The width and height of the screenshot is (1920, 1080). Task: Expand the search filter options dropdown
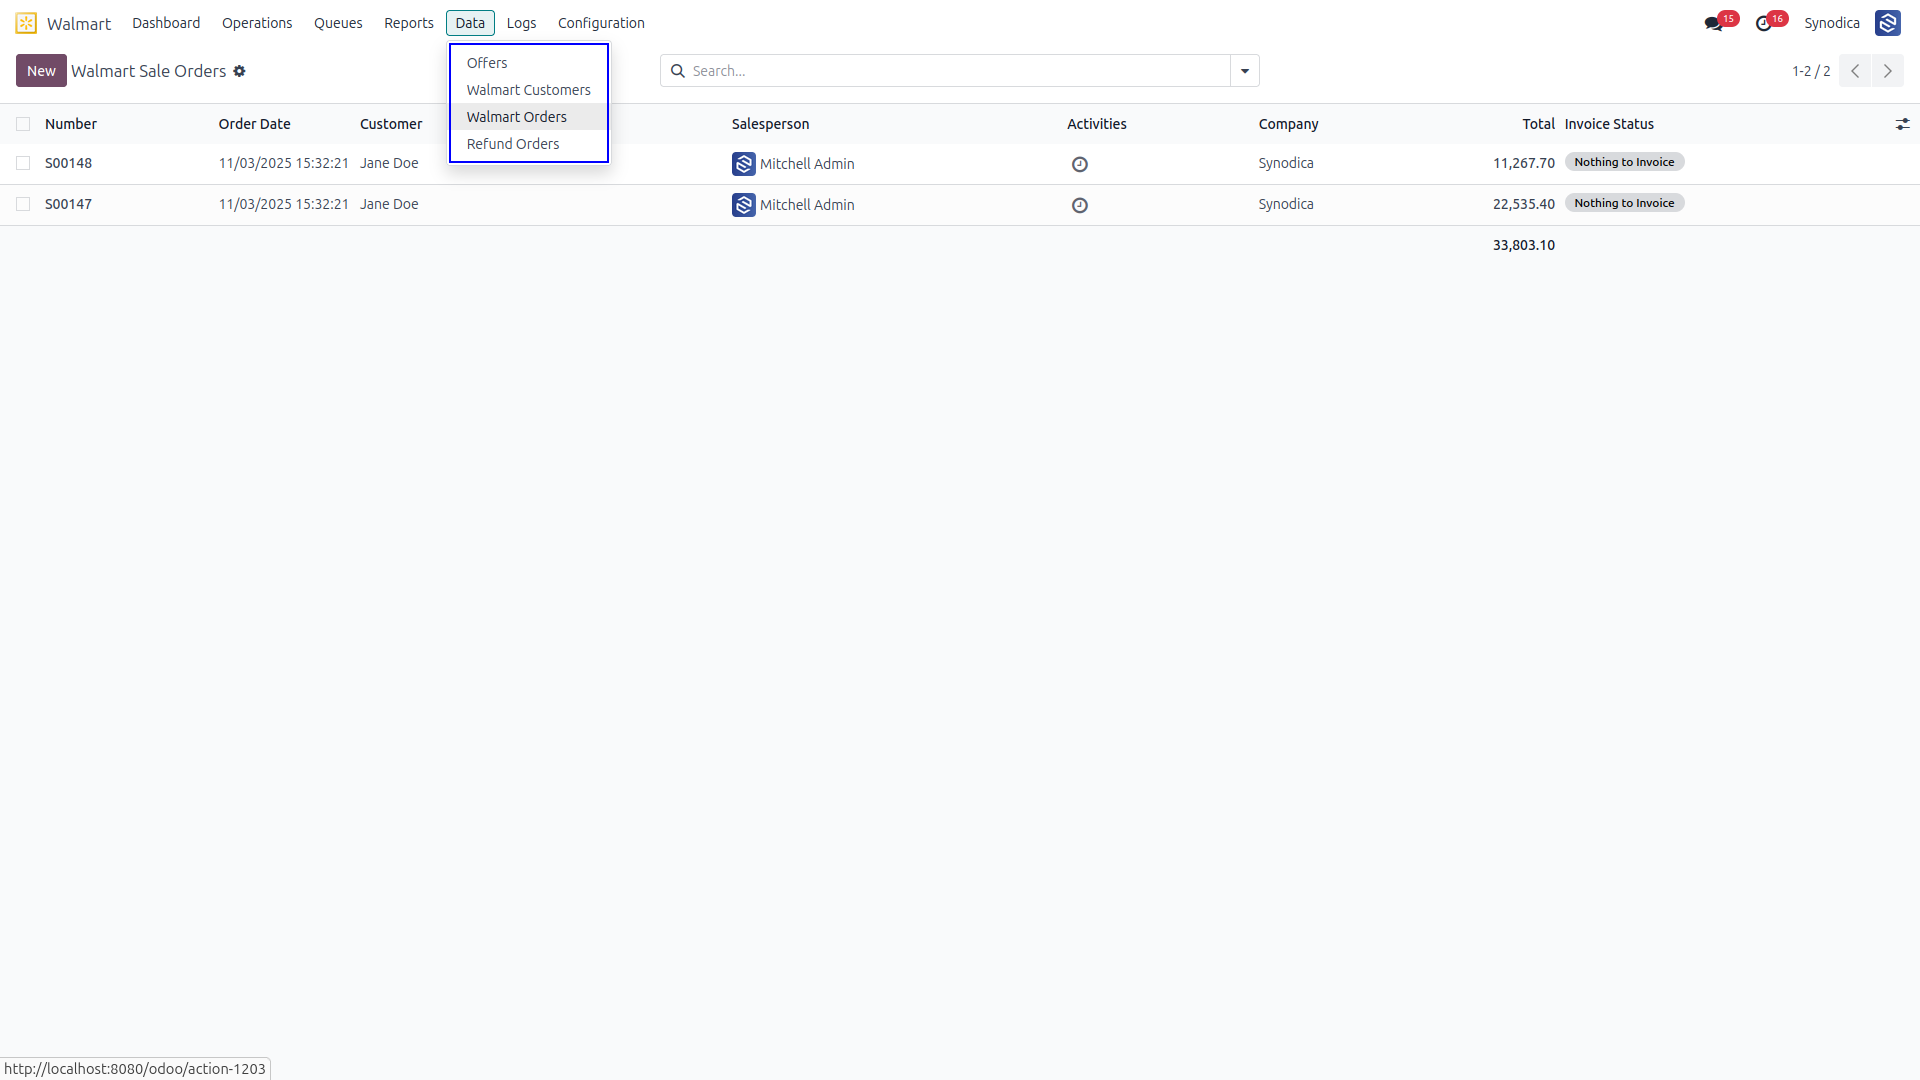[1245, 71]
